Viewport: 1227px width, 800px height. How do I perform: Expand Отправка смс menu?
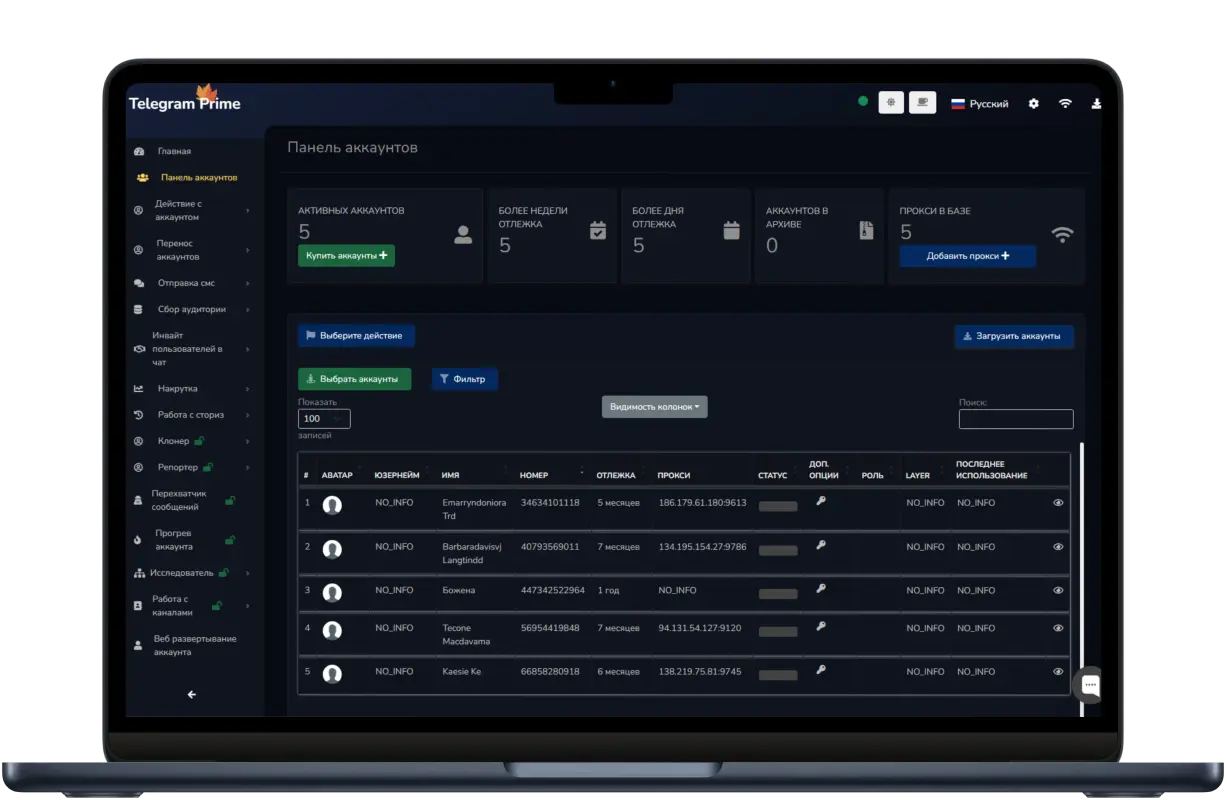click(191, 284)
